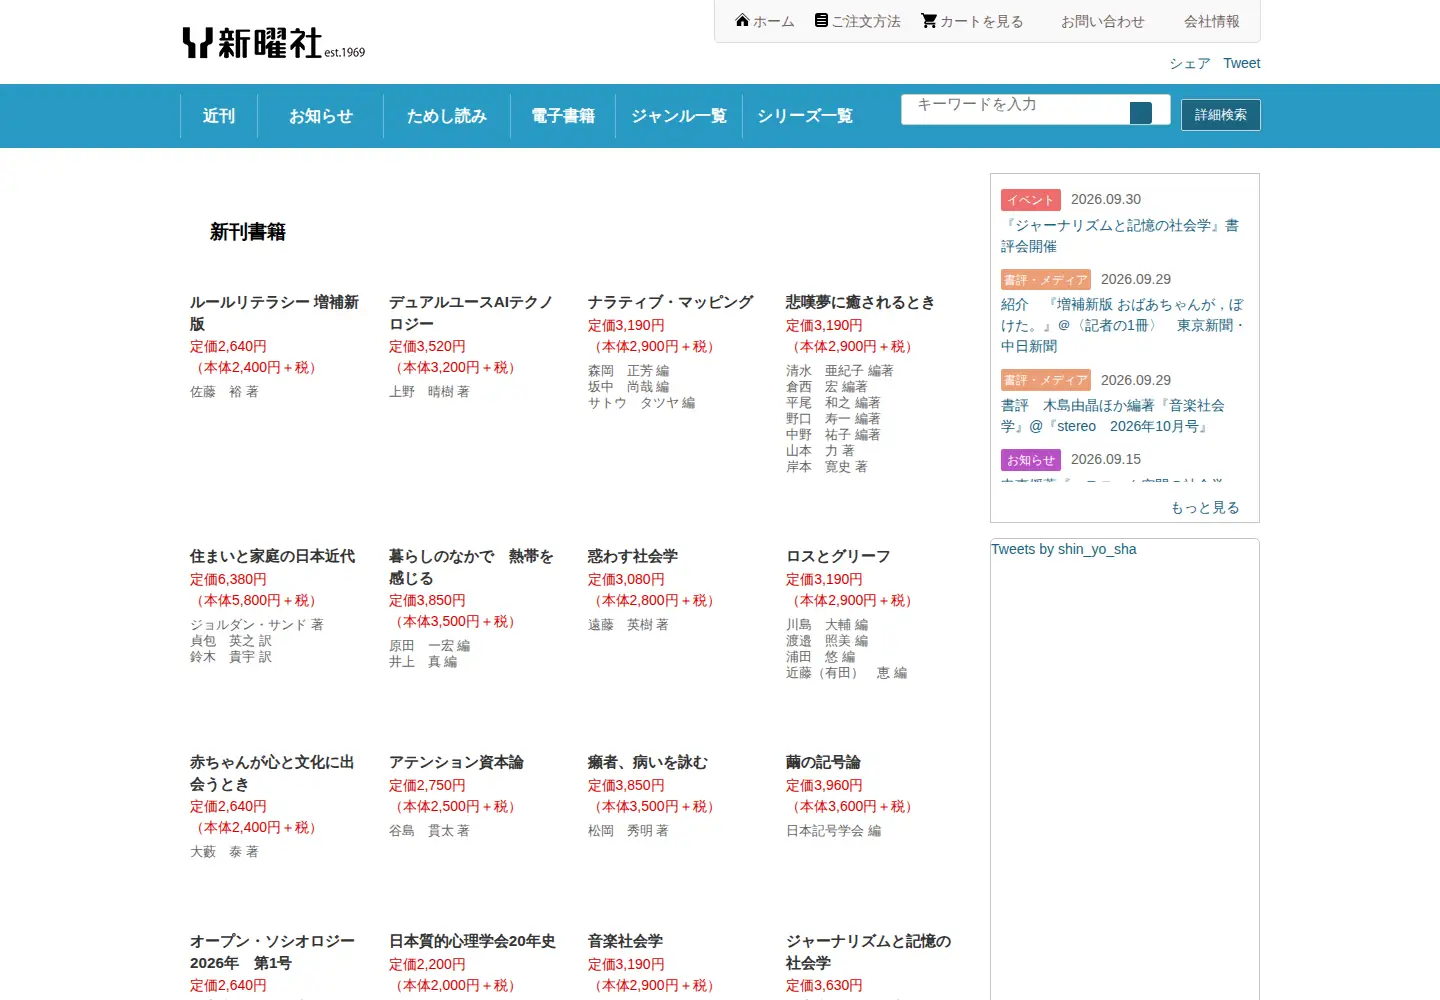Open book 日本質的心理学会20年史

(472, 941)
